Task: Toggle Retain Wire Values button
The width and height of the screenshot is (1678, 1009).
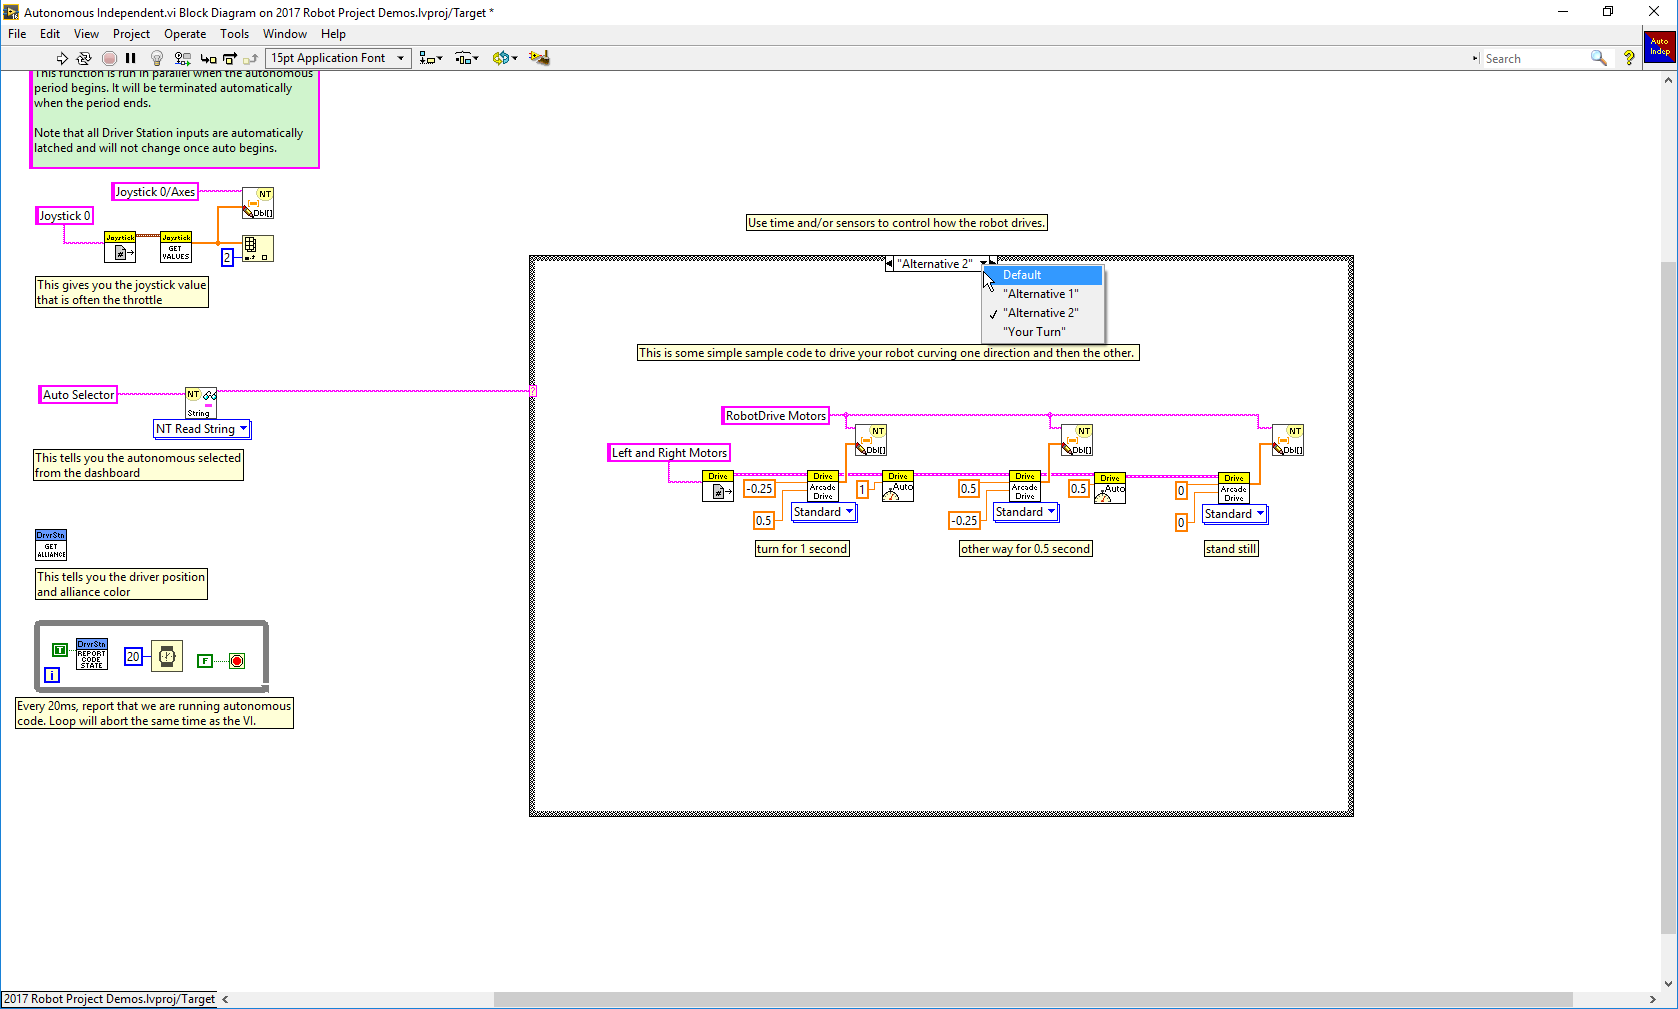Action: (183, 58)
